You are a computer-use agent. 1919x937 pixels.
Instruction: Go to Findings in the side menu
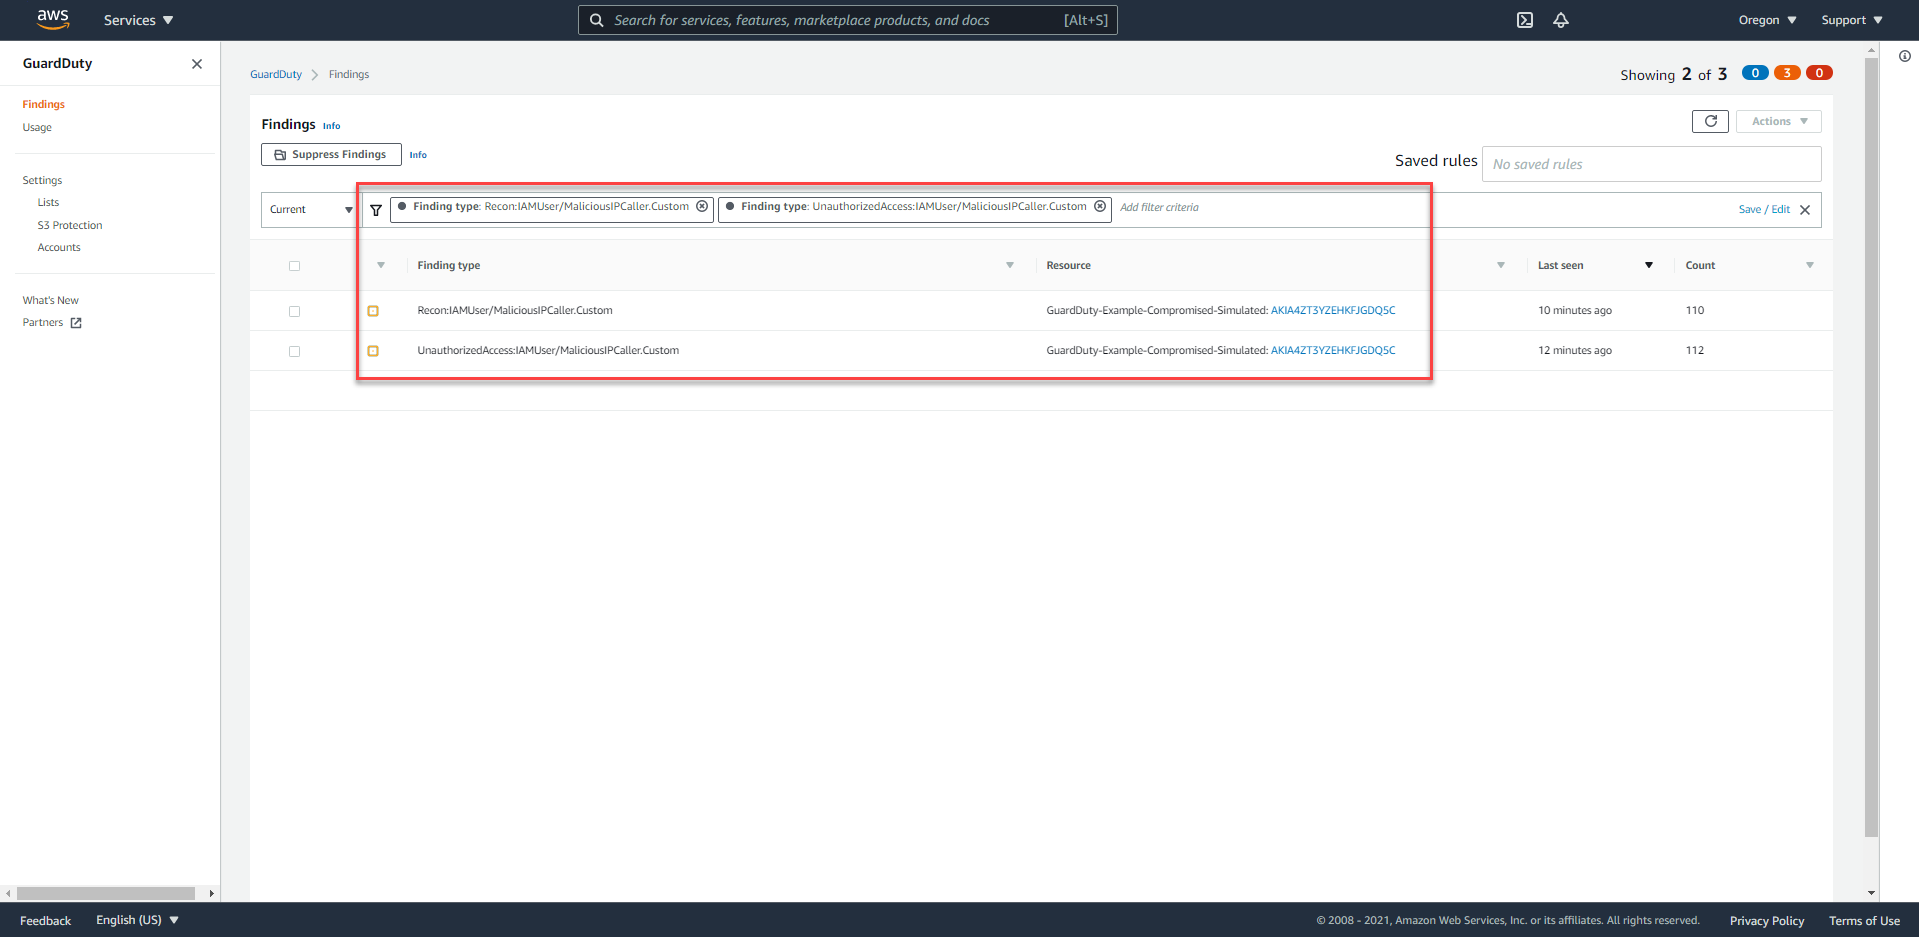click(x=44, y=104)
